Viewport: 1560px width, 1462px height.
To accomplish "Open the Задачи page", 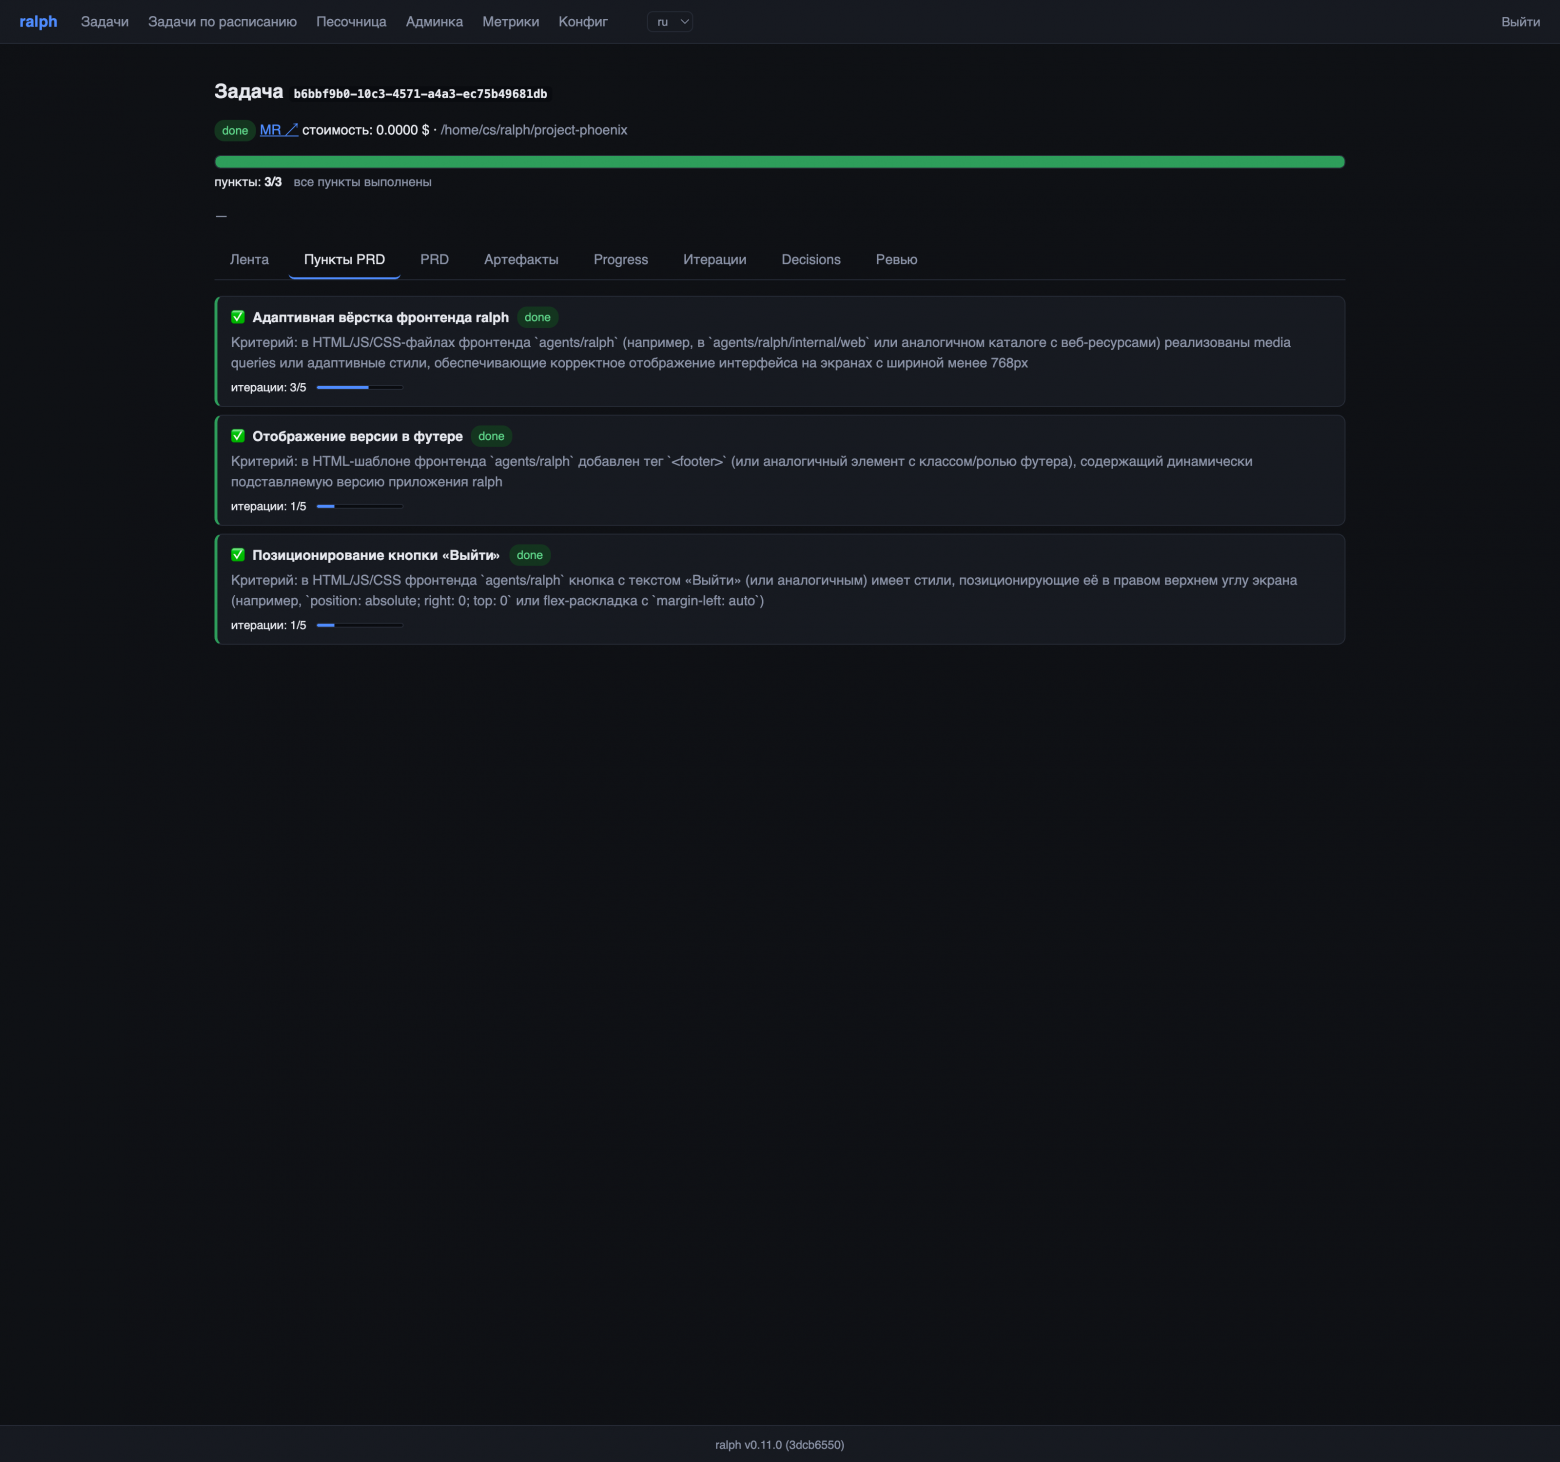I will [x=105, y=22].
